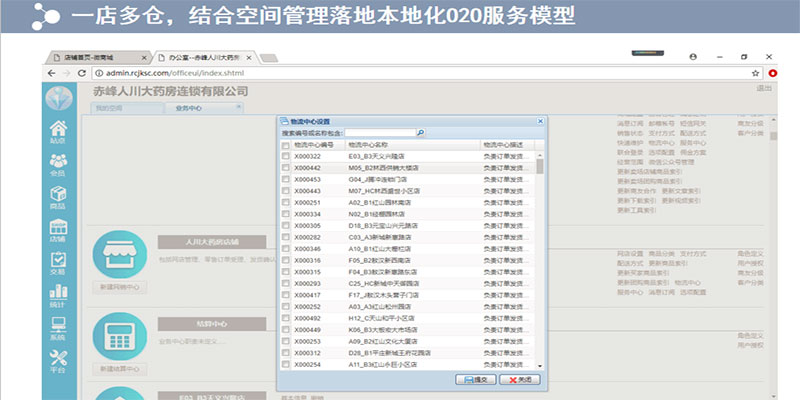Click the 结算中心 title bar

212,324
